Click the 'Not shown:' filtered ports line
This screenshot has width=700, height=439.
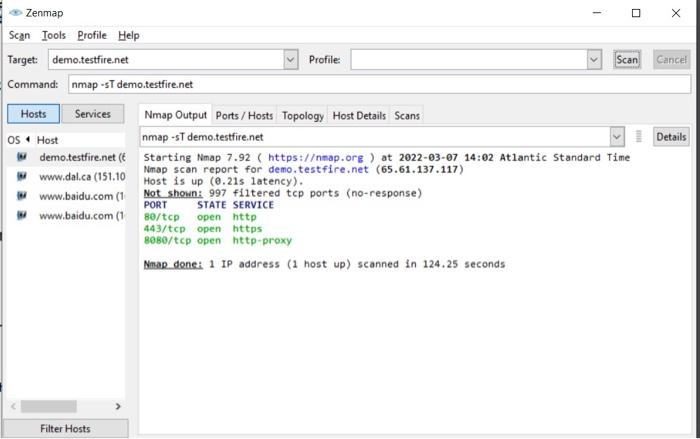coord(283,193)
